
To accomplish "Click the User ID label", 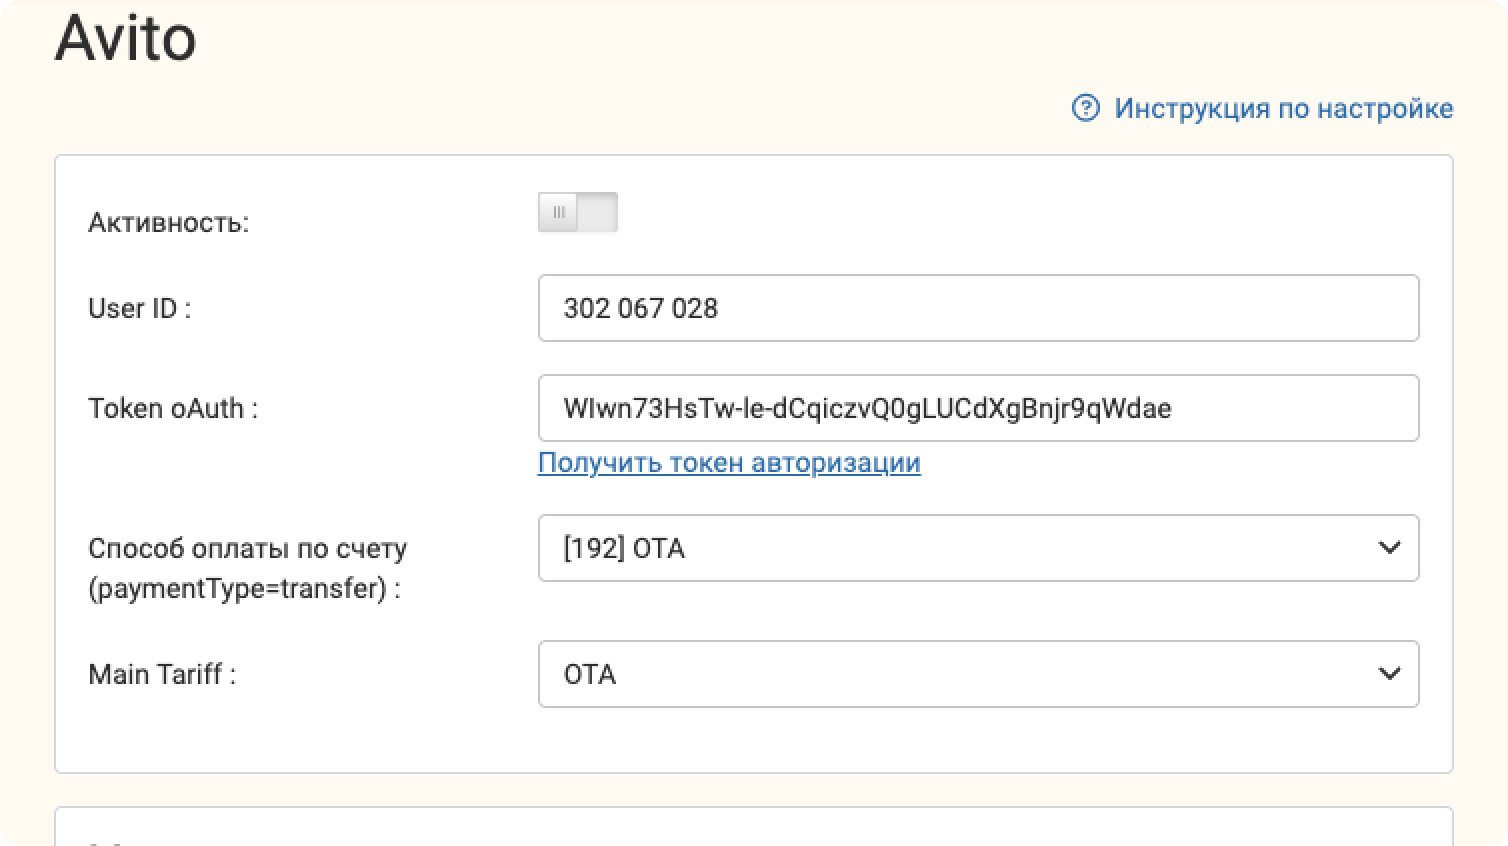I will [140, 308].
